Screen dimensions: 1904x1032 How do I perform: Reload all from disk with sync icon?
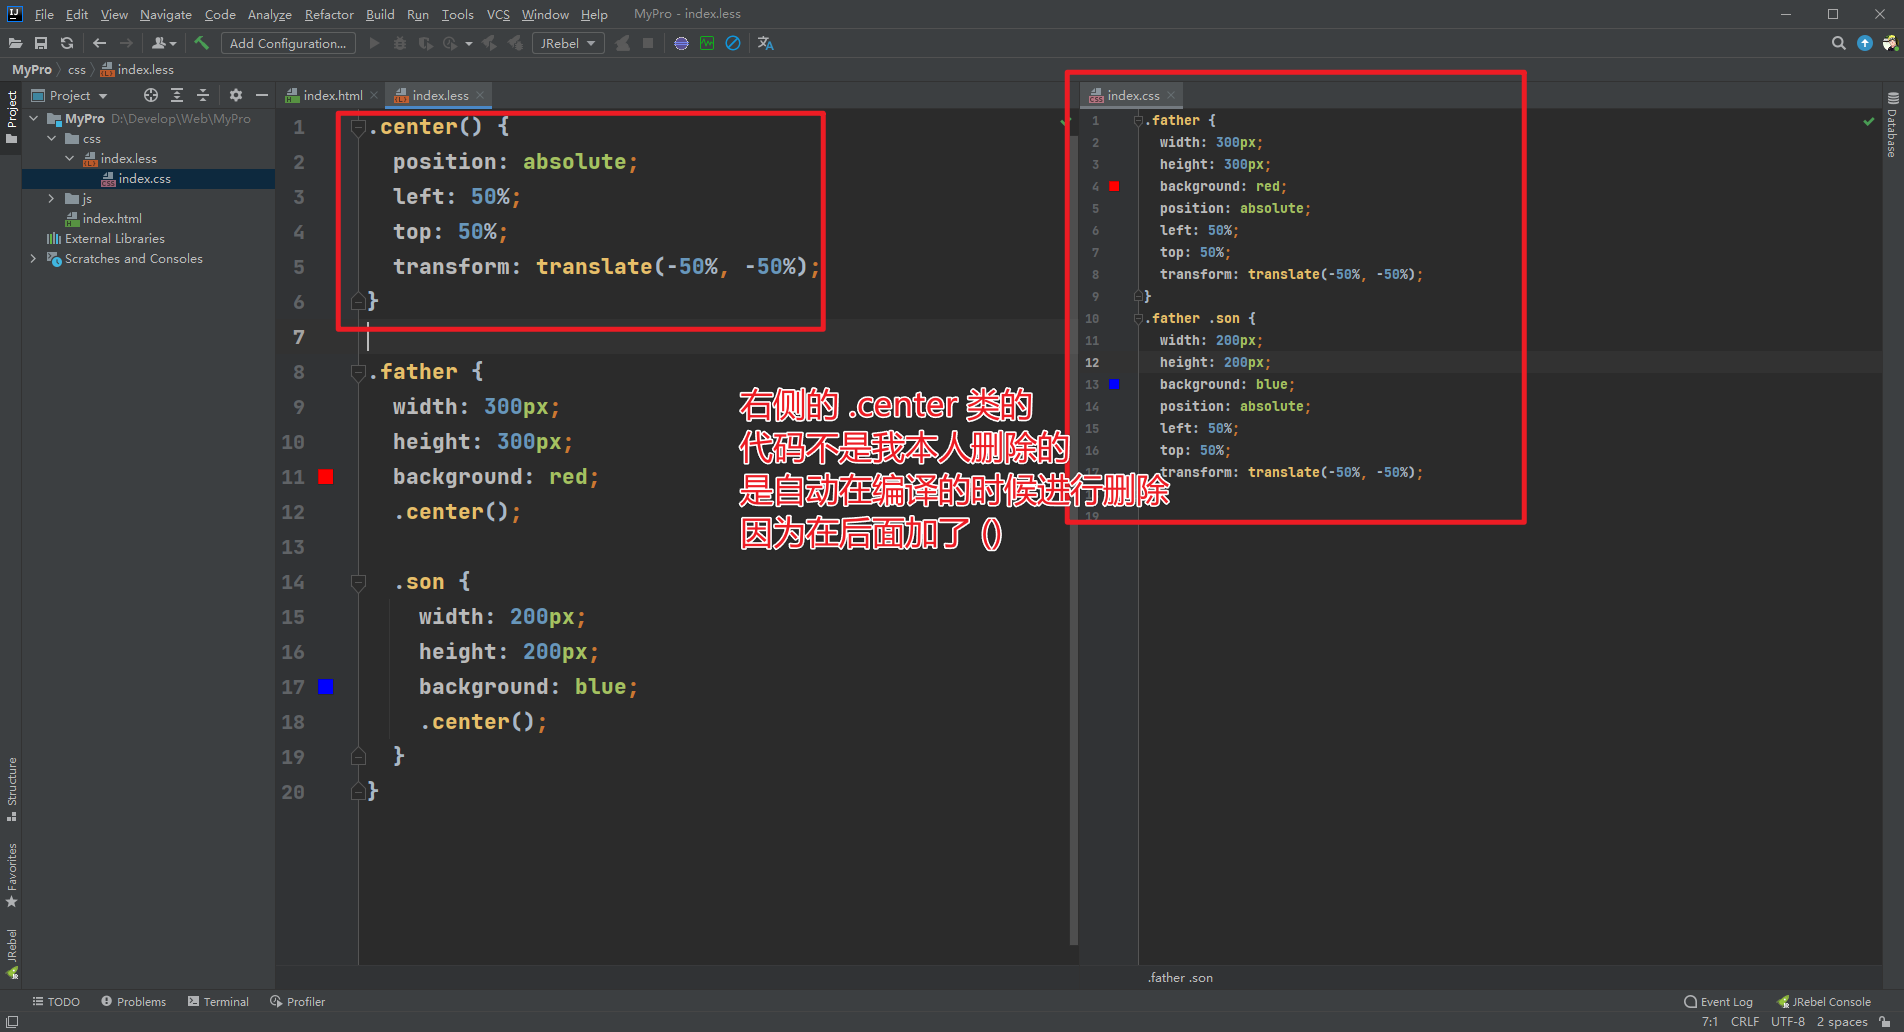click(x=67, y=43)
